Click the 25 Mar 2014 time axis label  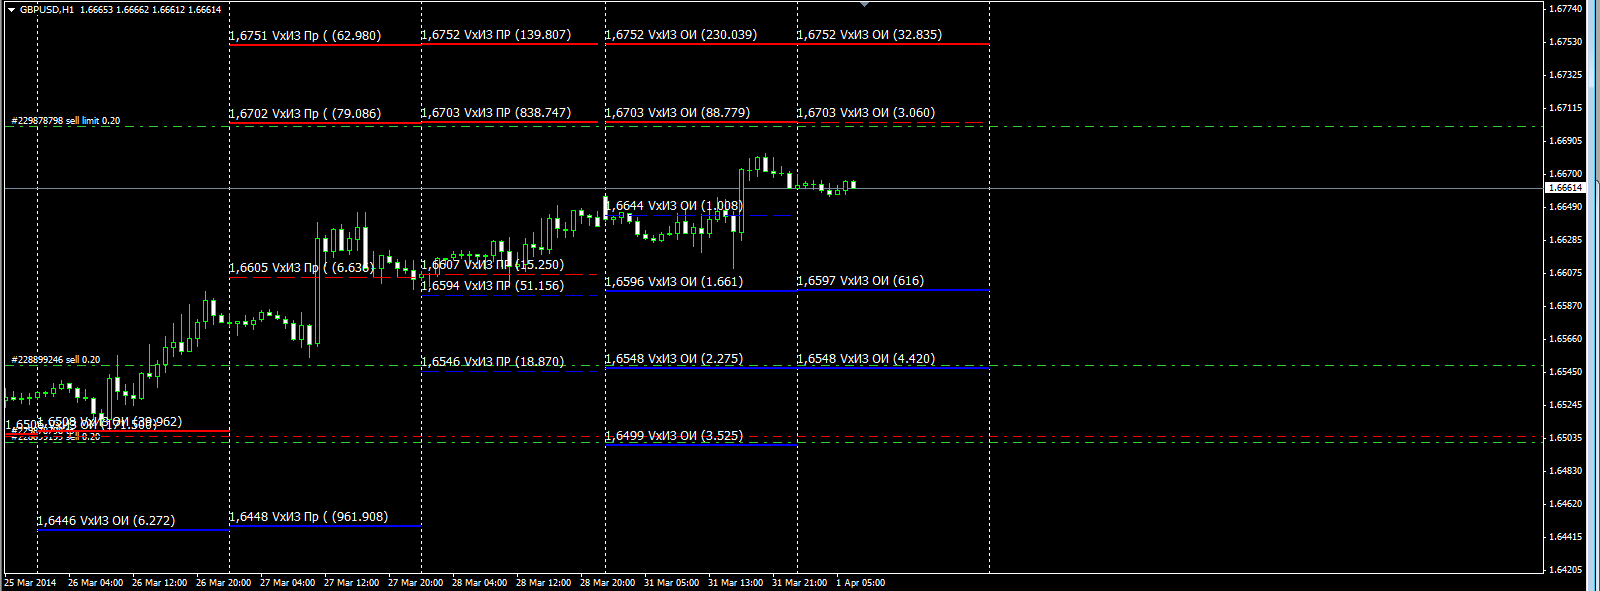30,583
